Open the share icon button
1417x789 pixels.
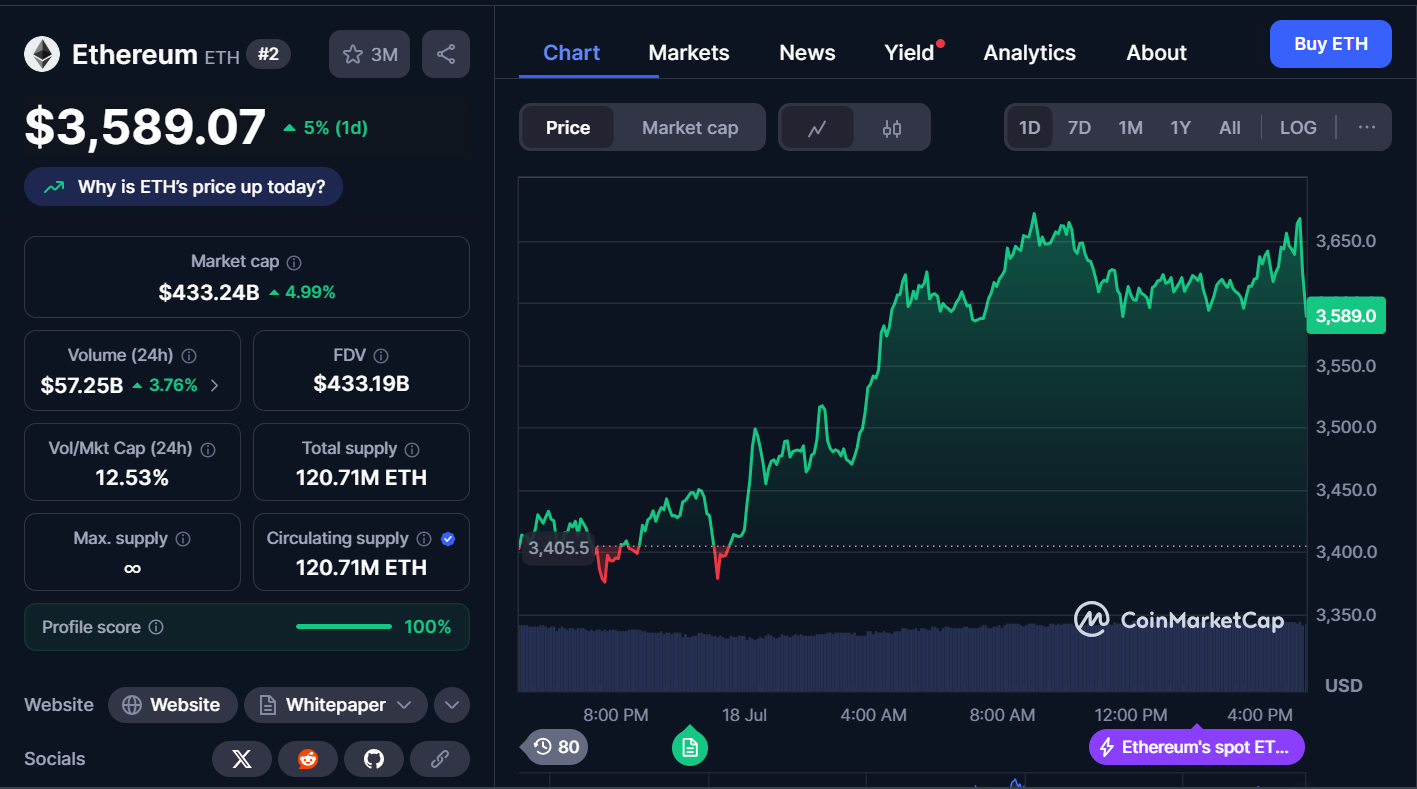coord(446,54)
